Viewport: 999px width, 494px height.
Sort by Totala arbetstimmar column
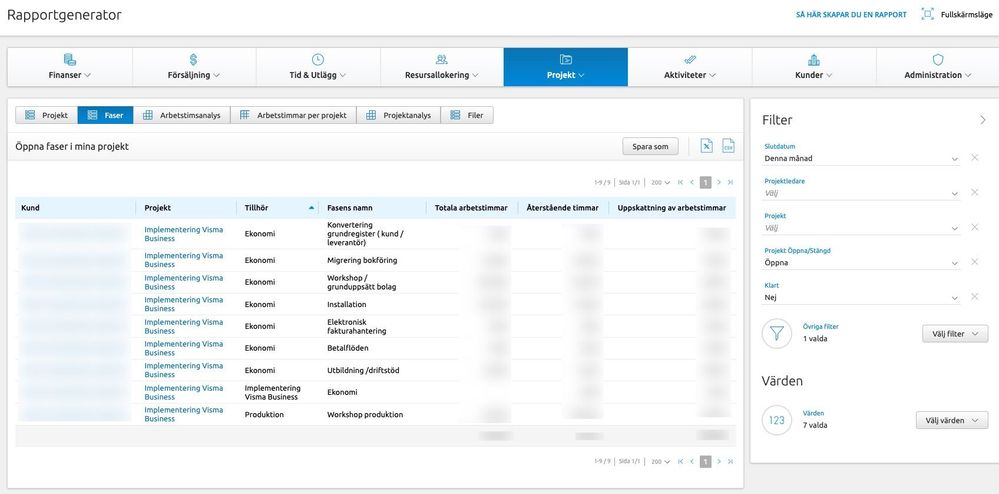pyautogui.click(x=472, y=208)
